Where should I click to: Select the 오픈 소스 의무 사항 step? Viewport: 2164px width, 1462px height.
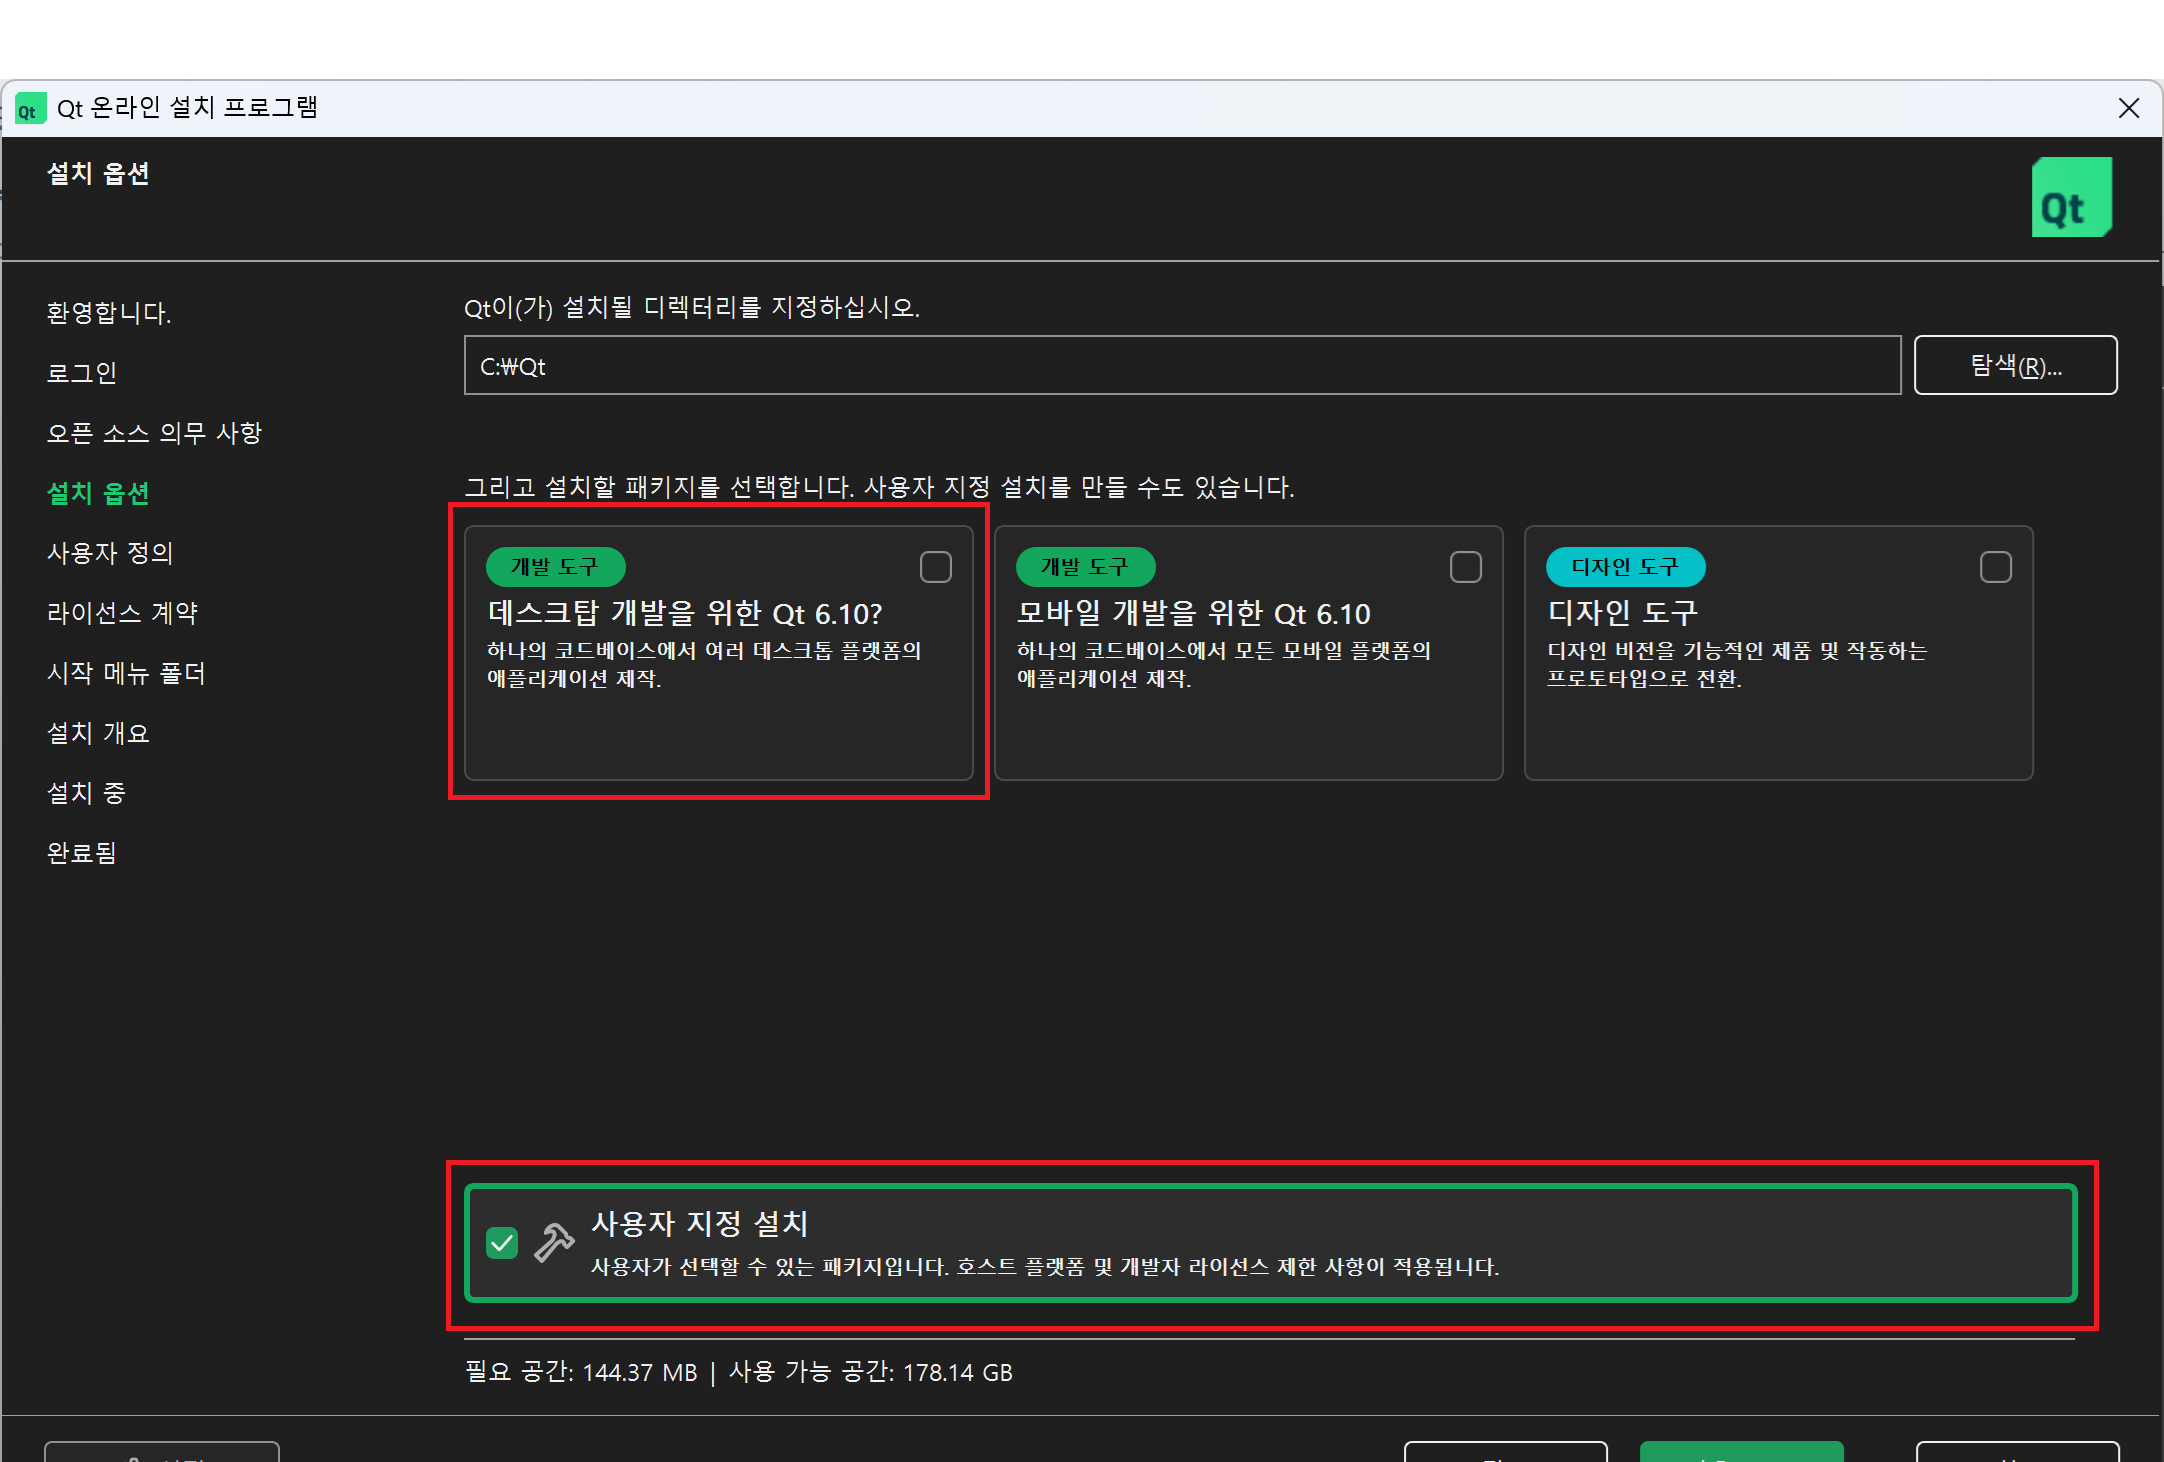coord(154,432)
